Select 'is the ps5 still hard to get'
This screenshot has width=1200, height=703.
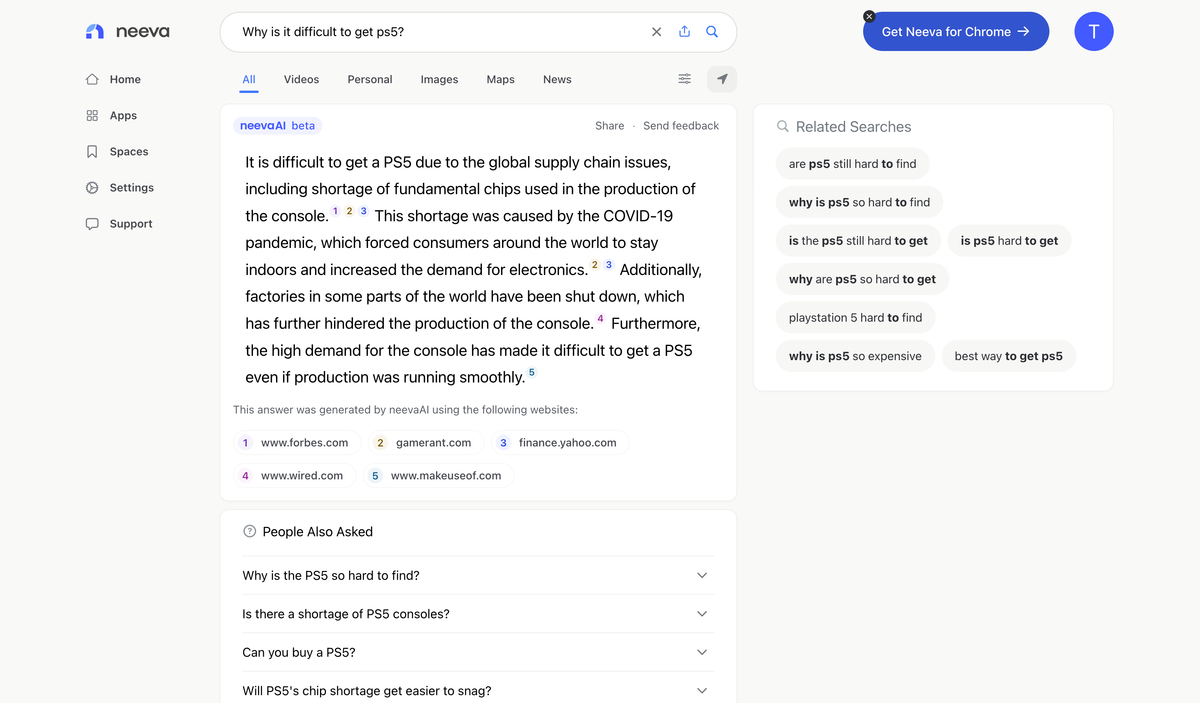pyautogui.click(x=858, y=241)
